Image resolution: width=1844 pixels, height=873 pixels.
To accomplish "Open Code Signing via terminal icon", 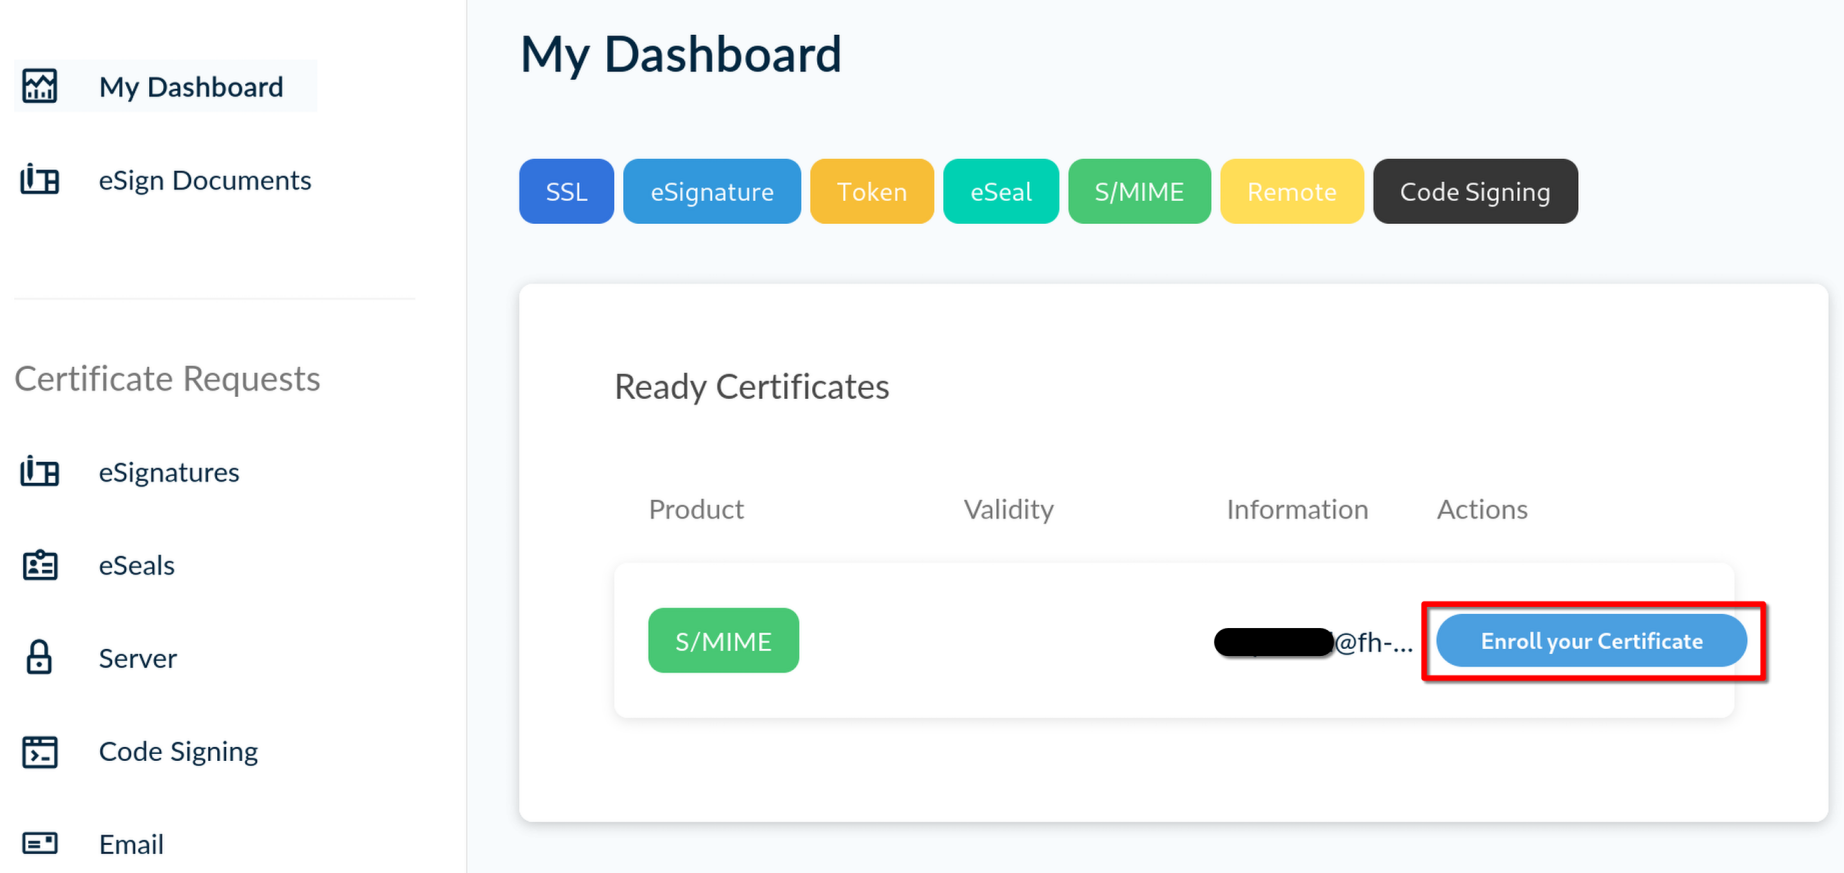I will 40,751.
